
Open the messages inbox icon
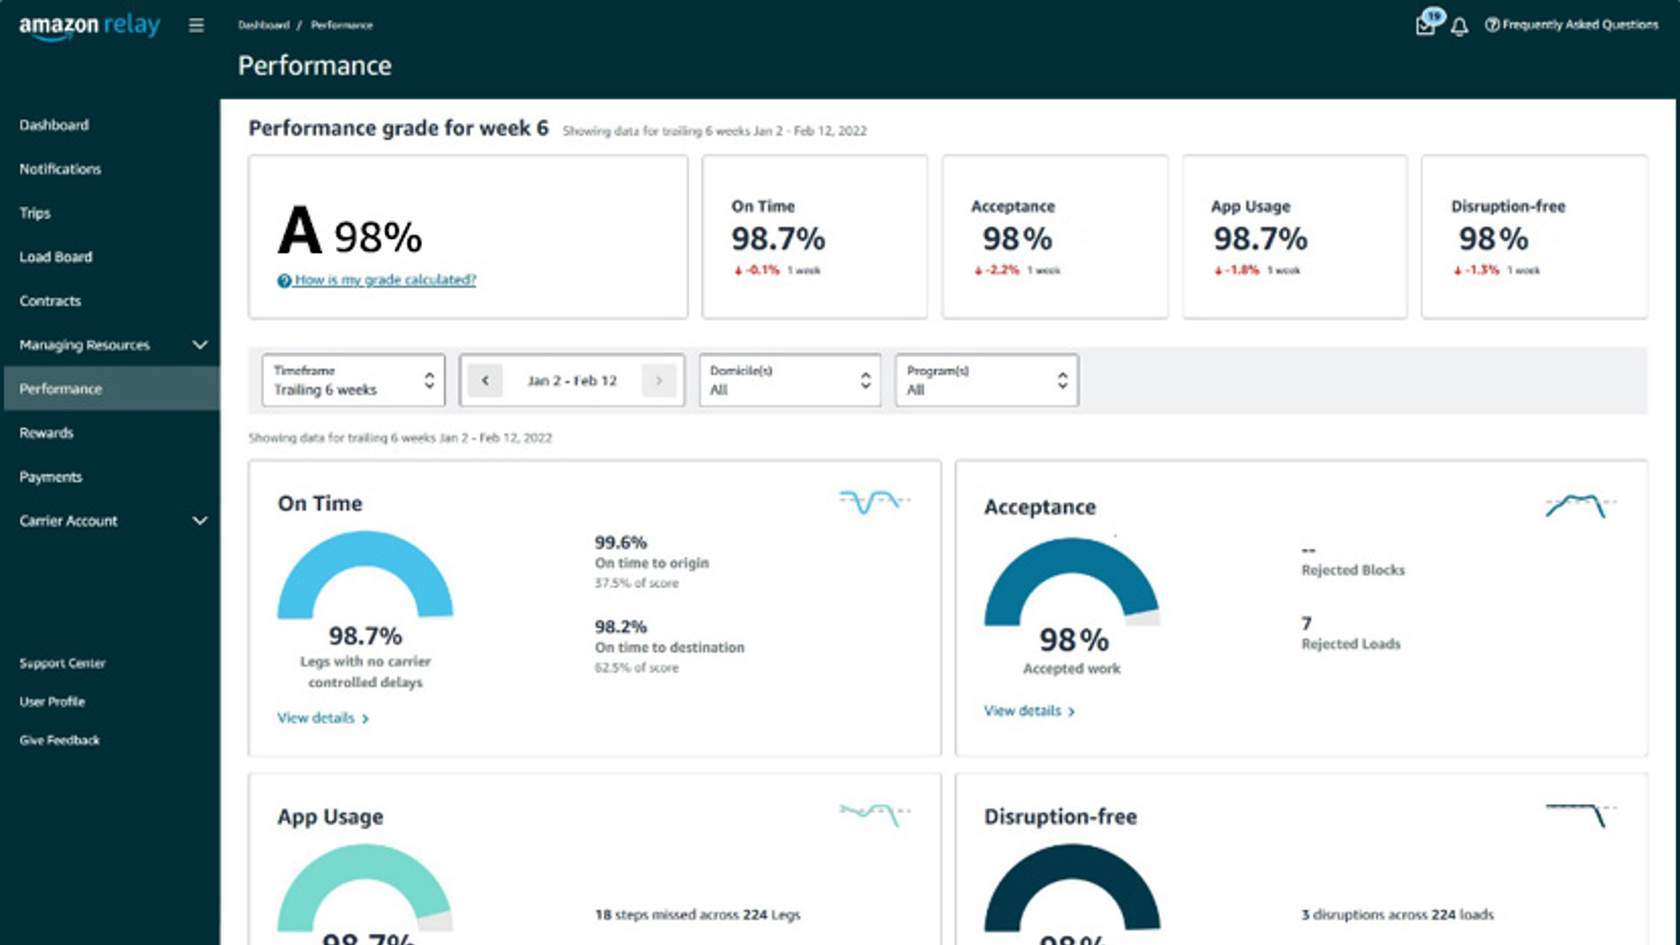(x=1426, y=25)
